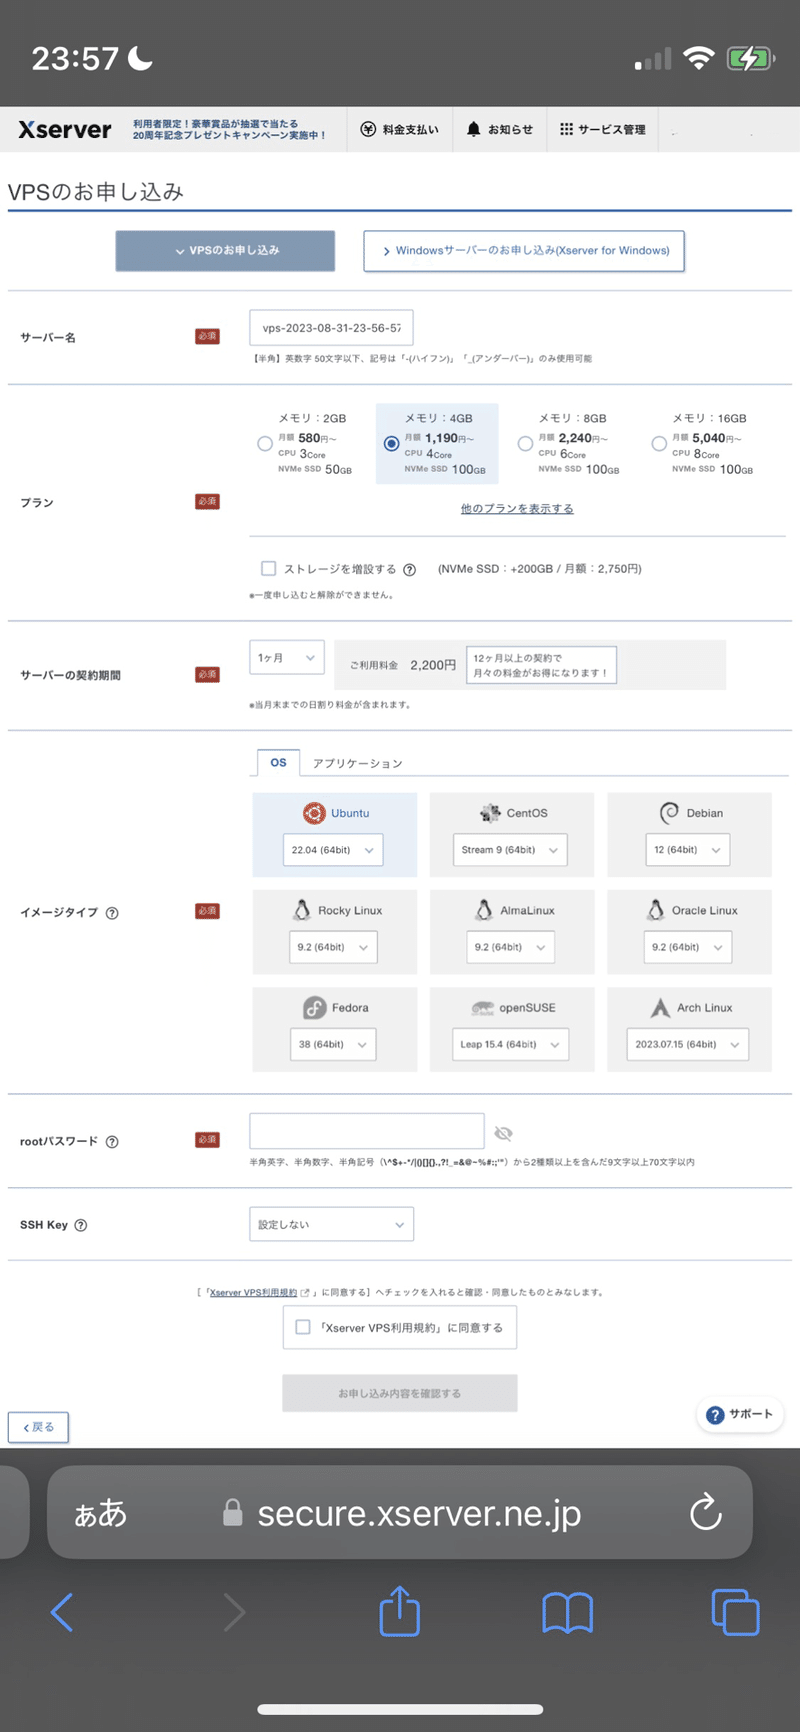The width and height of the screenshot is (800, 1732).
Task: Tap the Safari reader ぁあ button
Action: tap(101, 1513)
